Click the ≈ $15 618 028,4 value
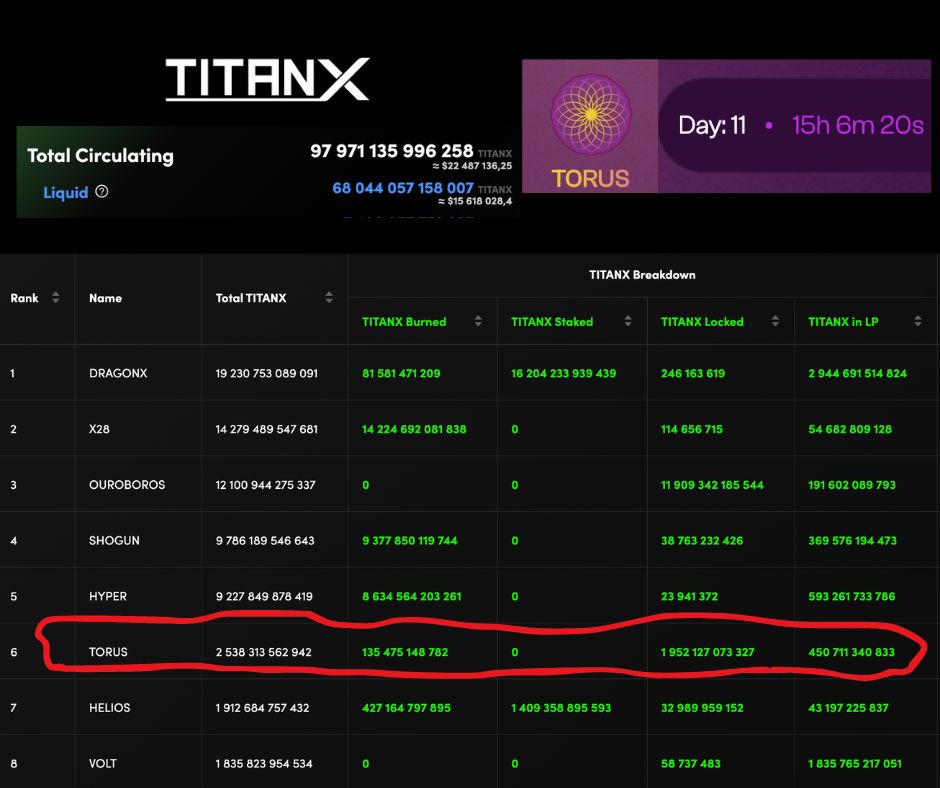This screenshot has height=788, width=940. [x=475, y=201]
